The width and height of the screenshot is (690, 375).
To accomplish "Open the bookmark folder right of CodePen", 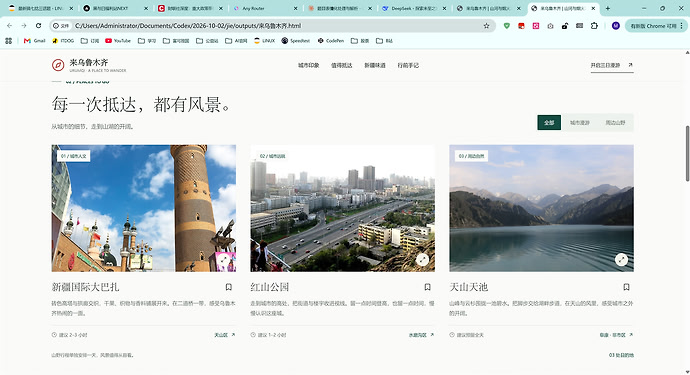I will (360, 41).
